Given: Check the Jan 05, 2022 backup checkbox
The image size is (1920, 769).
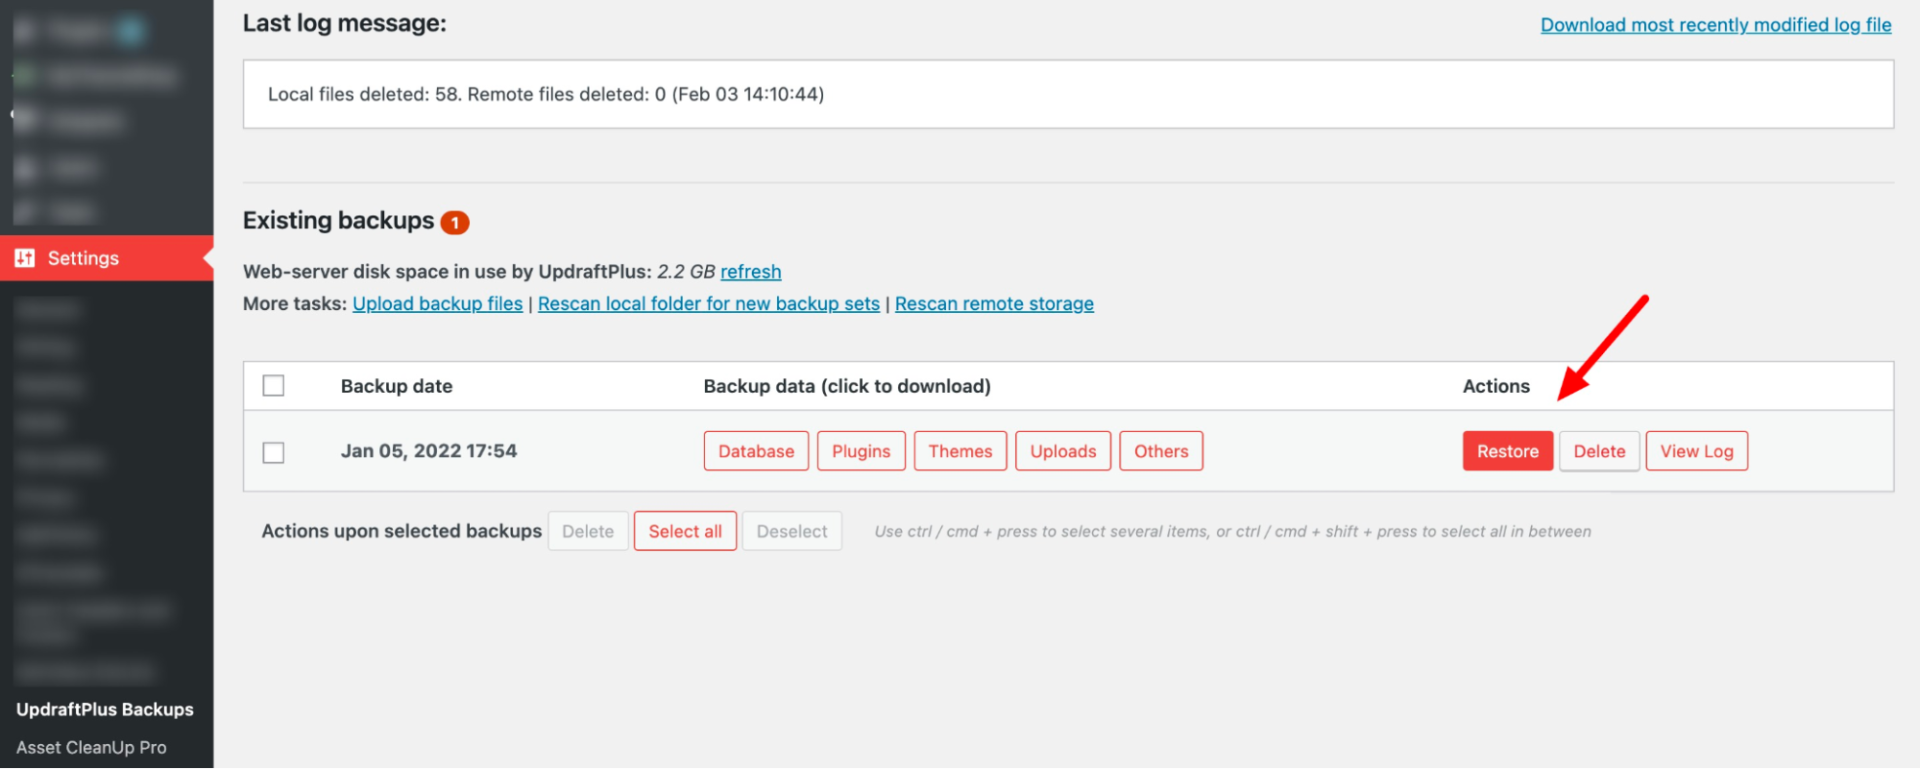Looking at the screenshot, I should tap(273, 452).
